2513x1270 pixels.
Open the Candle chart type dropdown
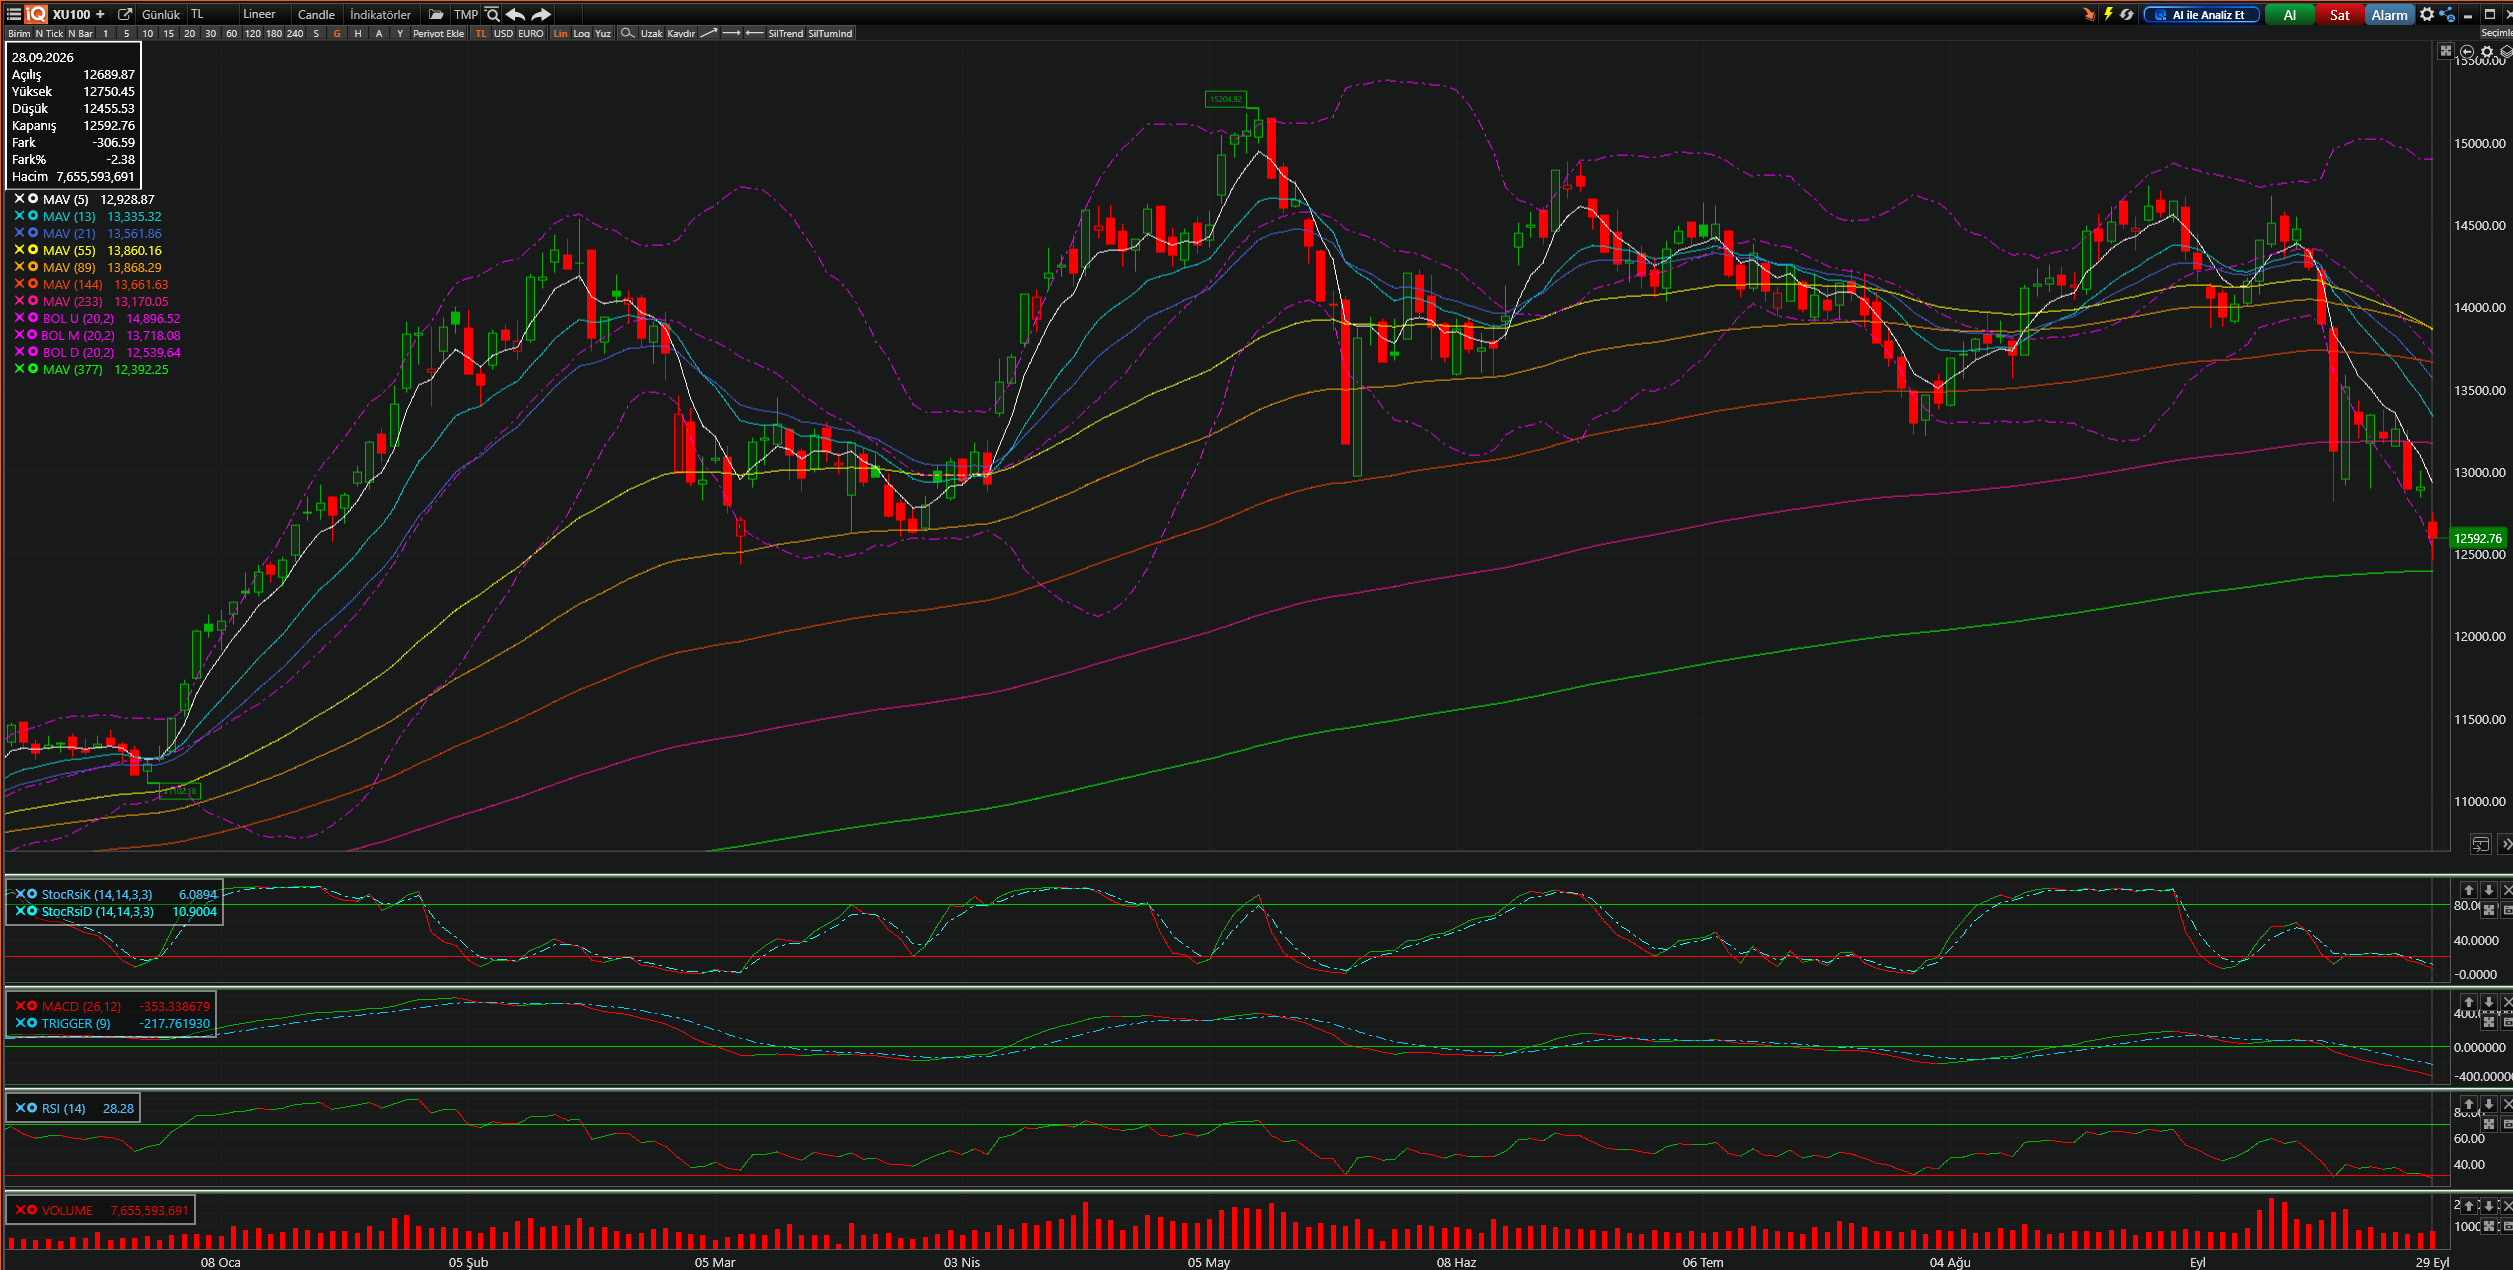[x=316, y=14]
